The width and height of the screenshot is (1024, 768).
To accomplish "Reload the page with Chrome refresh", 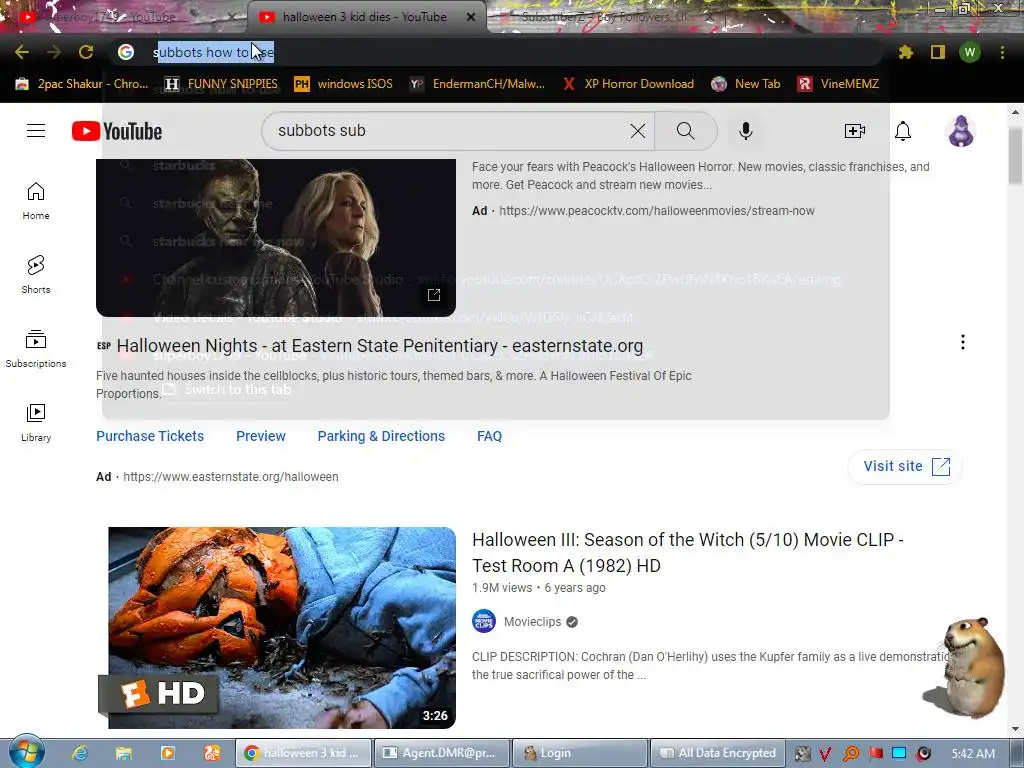I will [86, 52].
